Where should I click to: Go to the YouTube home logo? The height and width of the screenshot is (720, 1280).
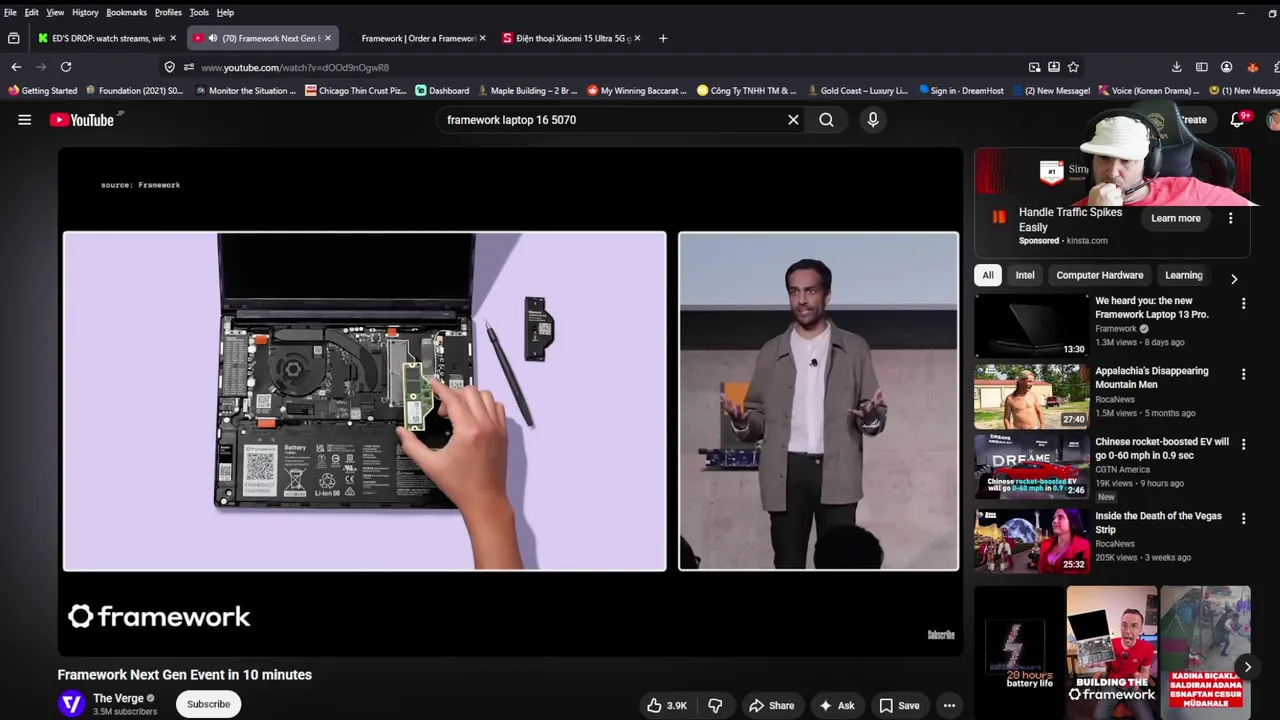(82, 120)
